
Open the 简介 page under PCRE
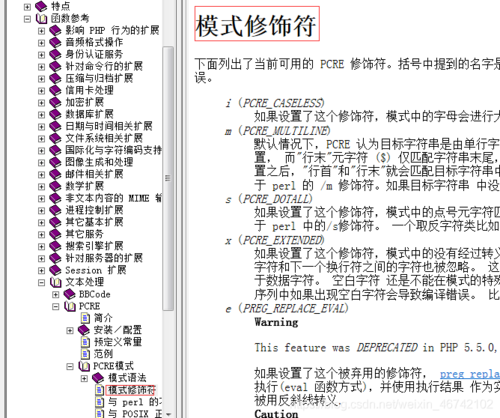click(103, 318)
